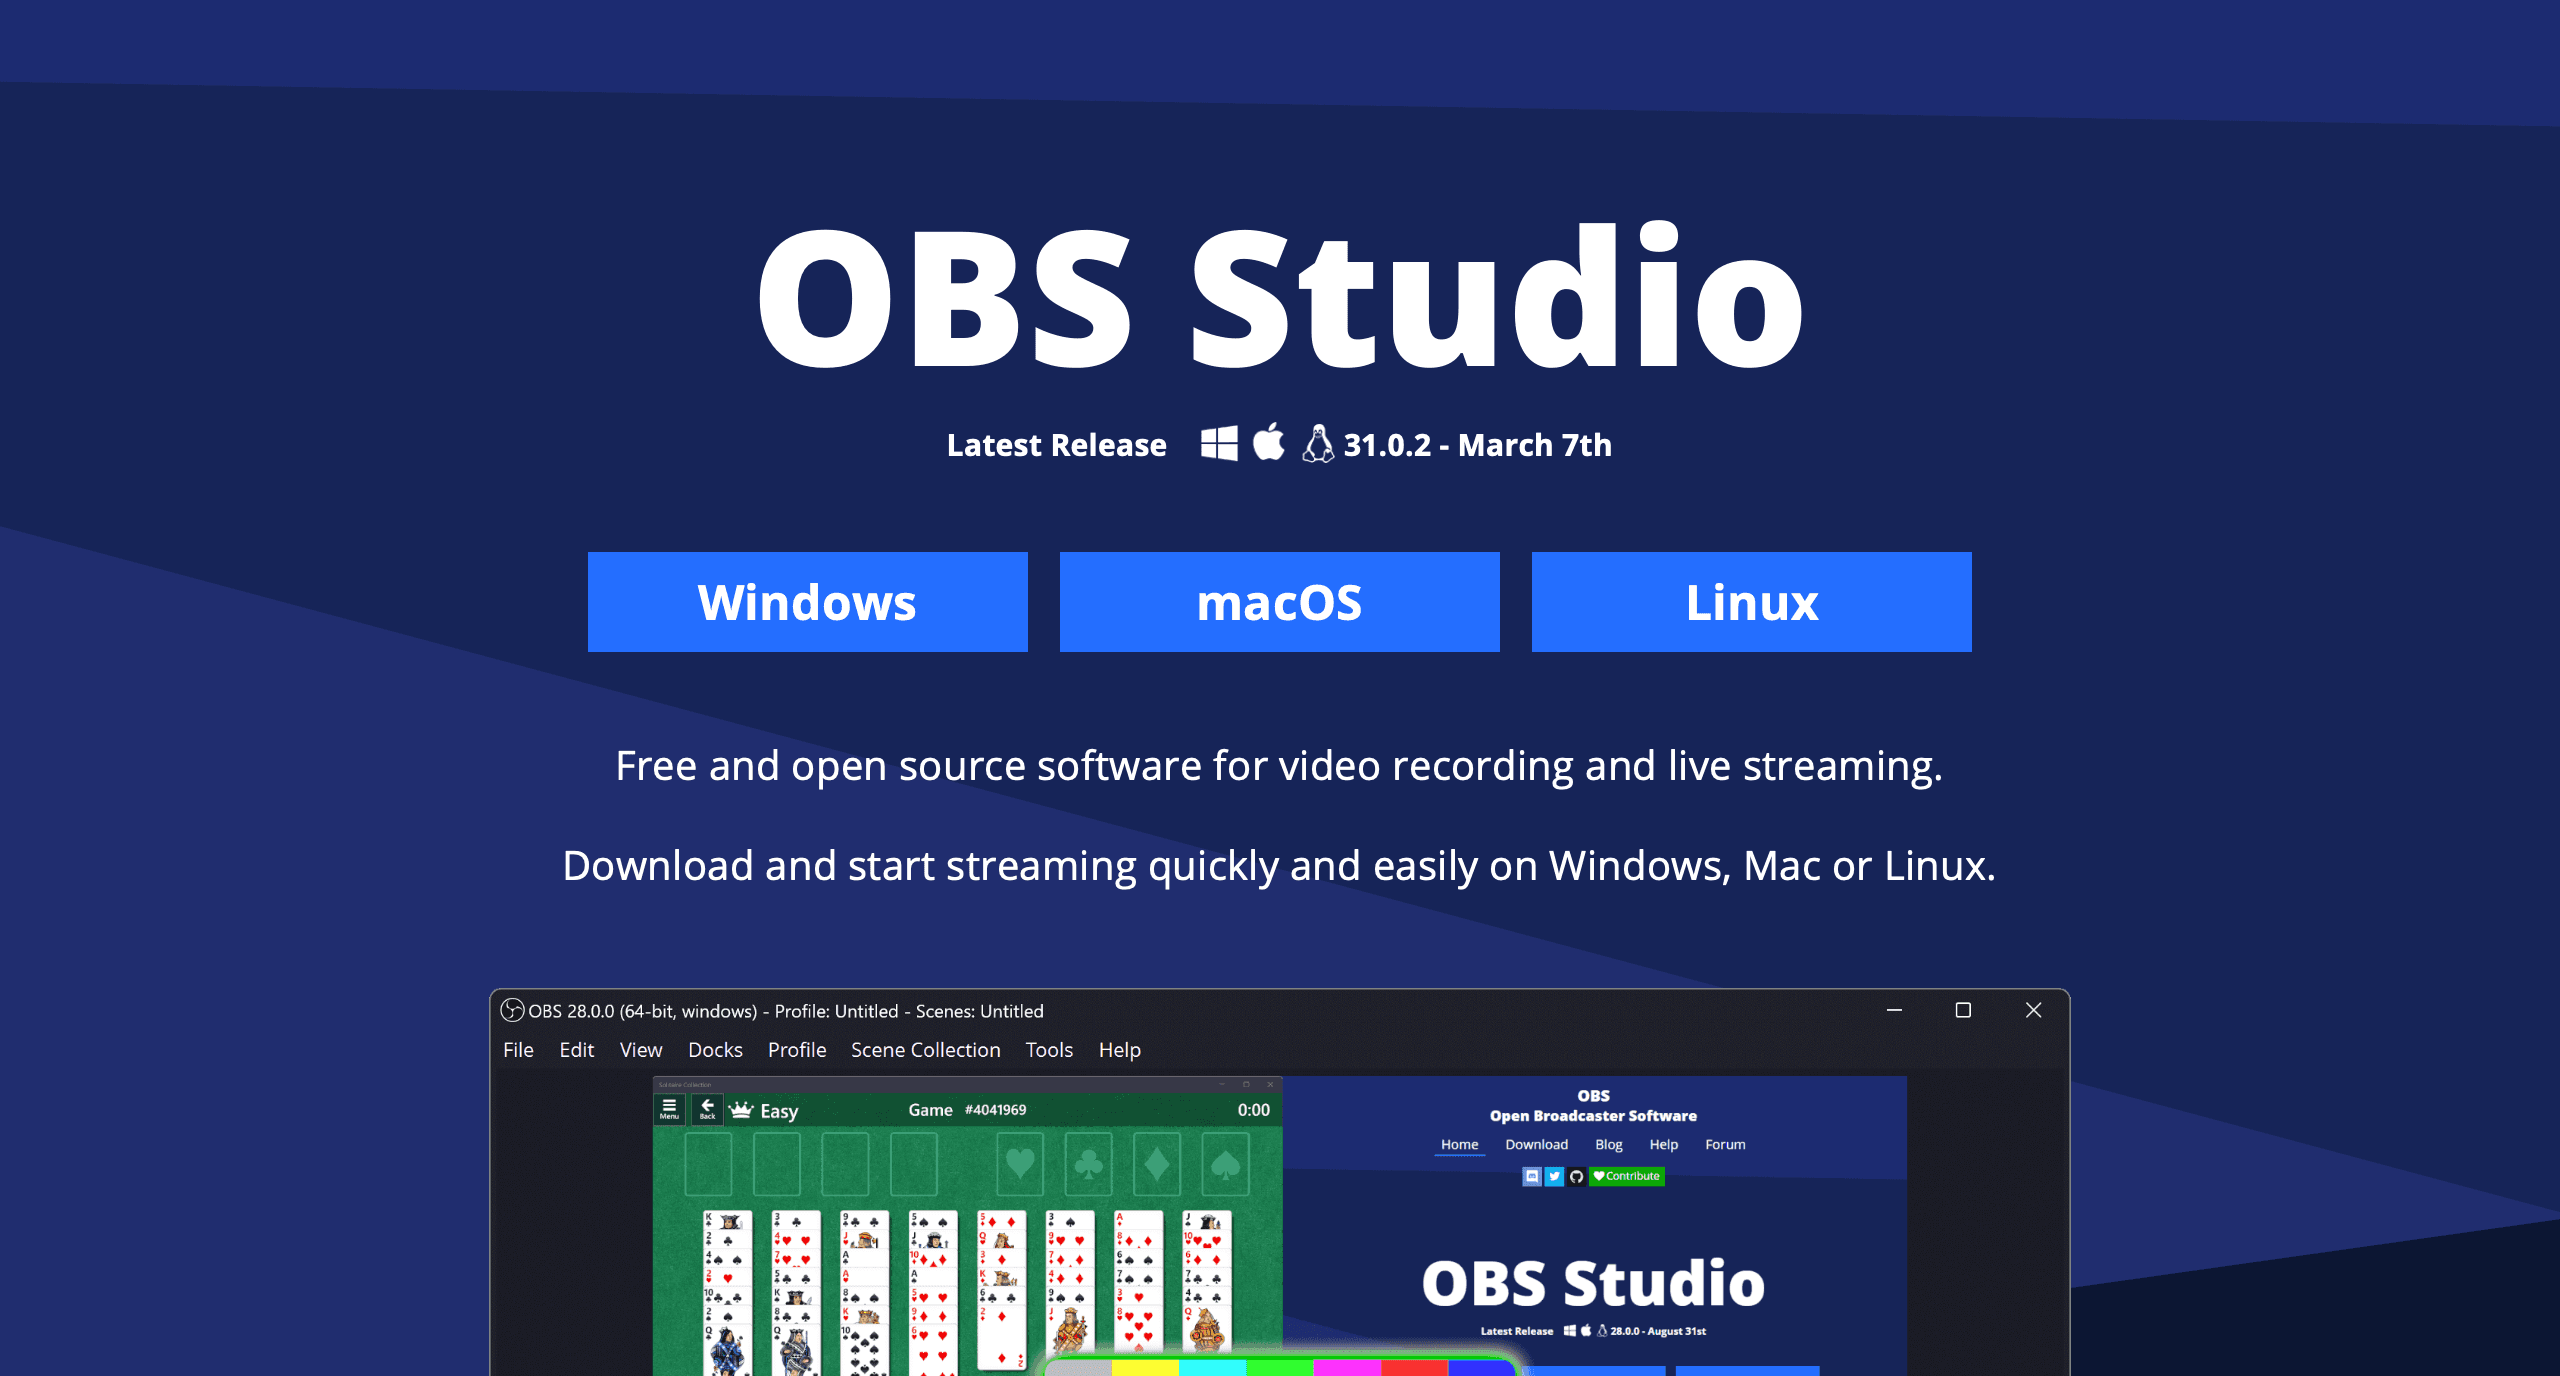Click the macOS download button
The width and height of the screenshot is (2560, 1376).
(1279, 602)
